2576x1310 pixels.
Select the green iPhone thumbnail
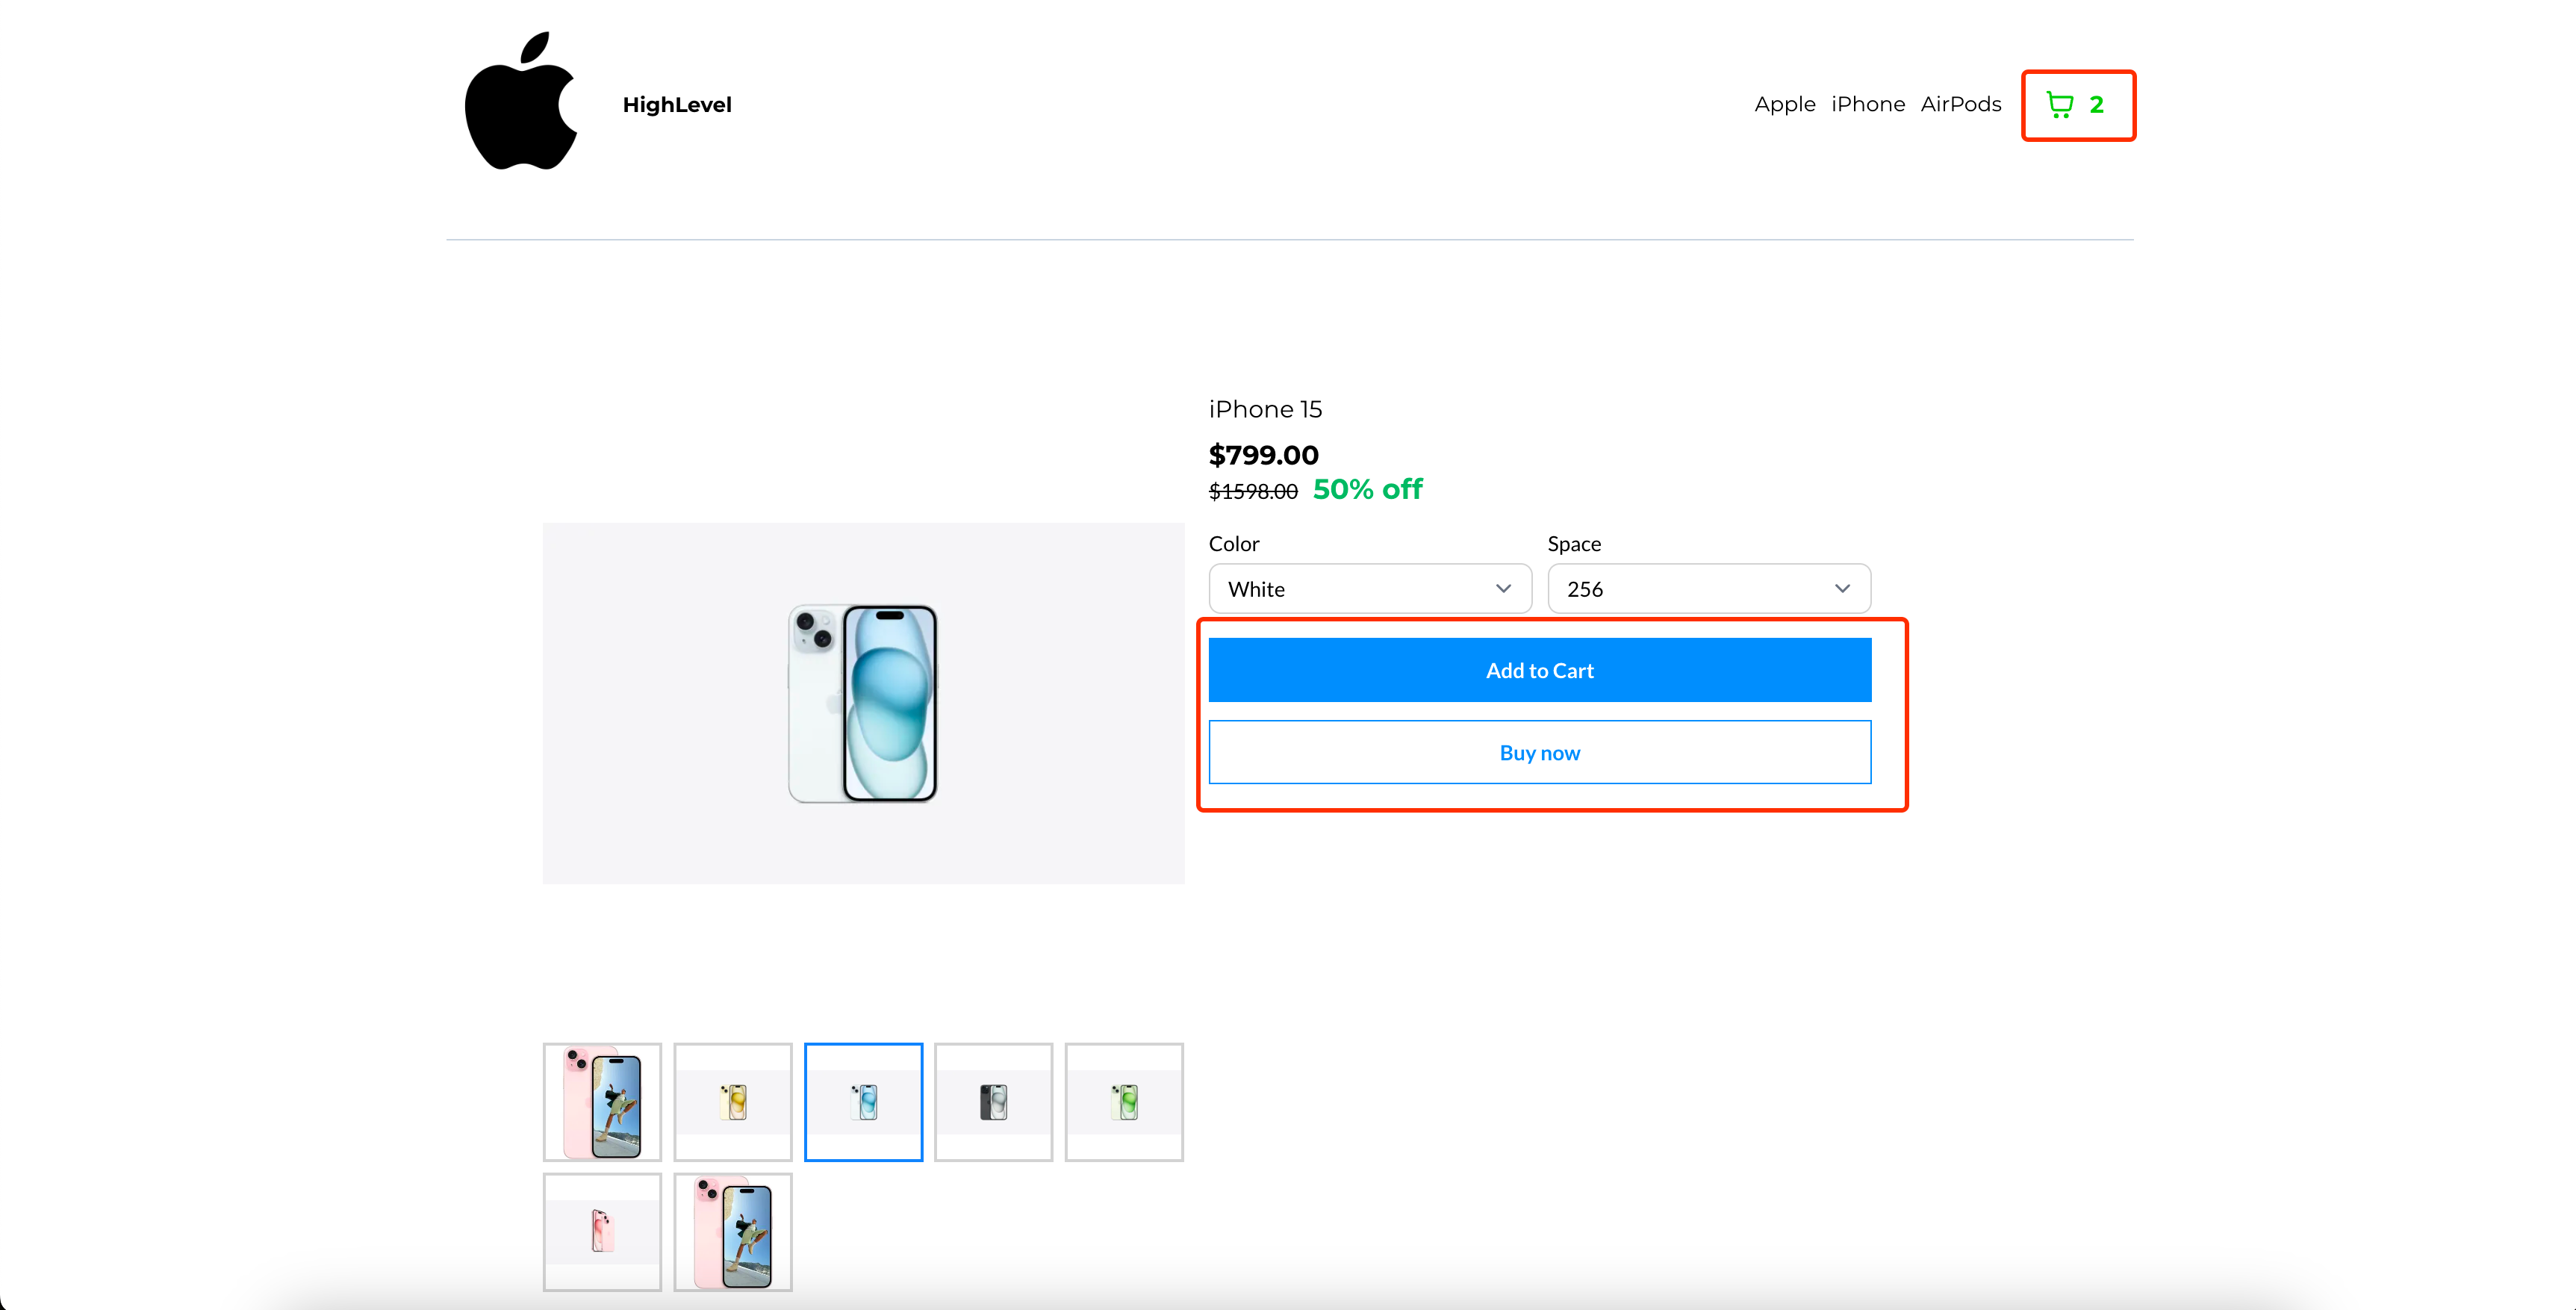pos(1124,1101)
